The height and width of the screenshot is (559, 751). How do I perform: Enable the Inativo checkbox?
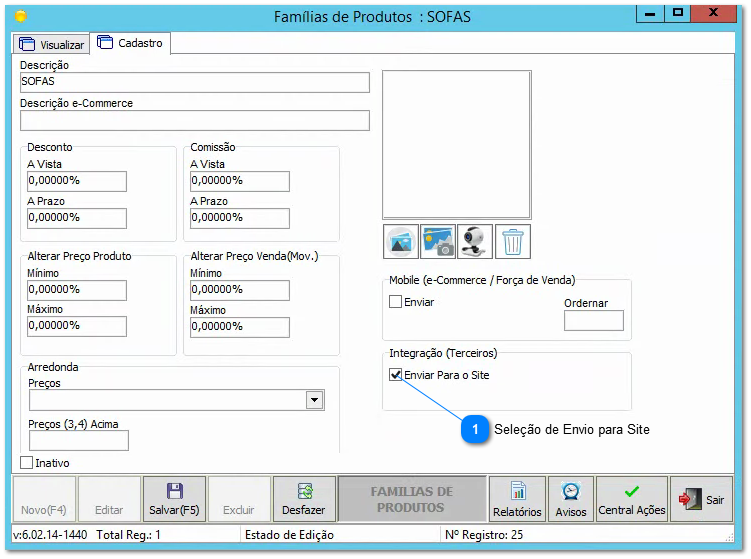point(27,463)
